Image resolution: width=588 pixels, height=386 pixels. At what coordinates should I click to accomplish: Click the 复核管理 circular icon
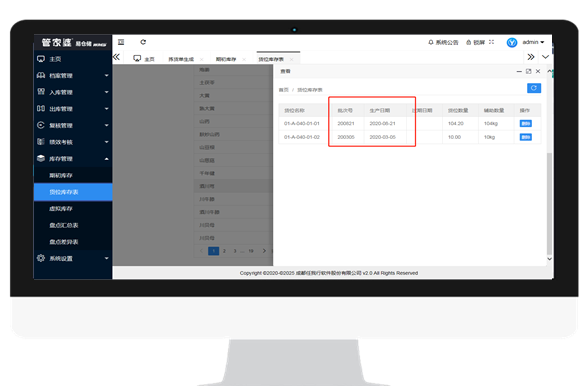pyautogui.click(x=41, y=125)
